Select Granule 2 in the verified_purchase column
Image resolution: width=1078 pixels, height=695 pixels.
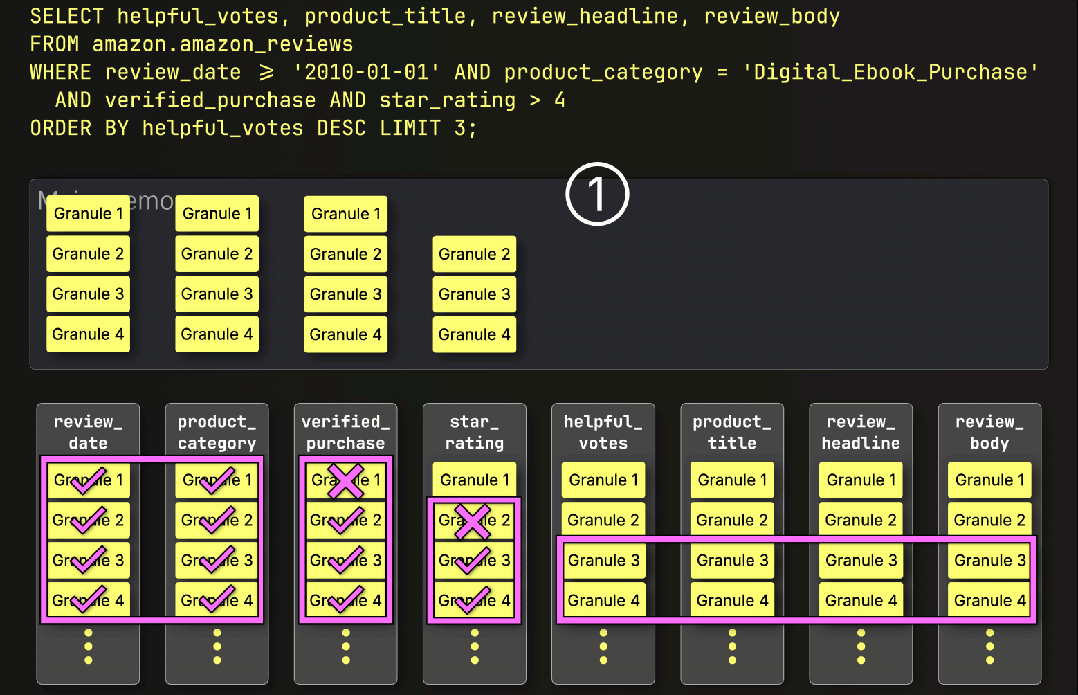(345, 520)
